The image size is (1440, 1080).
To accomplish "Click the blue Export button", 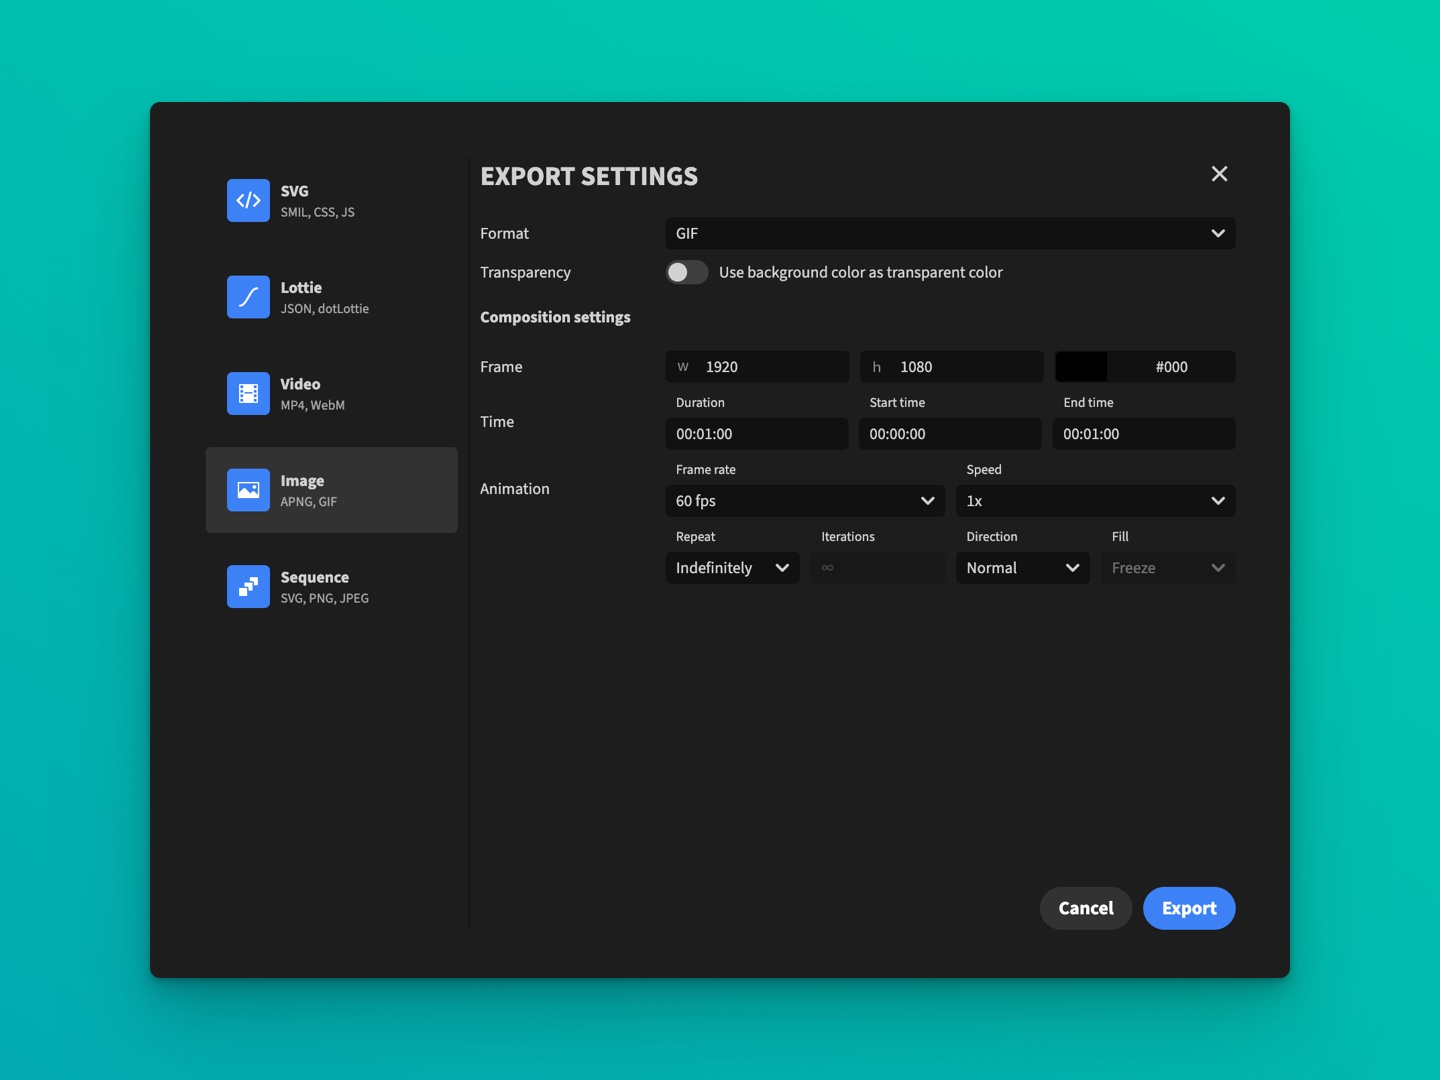I will pyautogui.click(x=1189, y=908).
